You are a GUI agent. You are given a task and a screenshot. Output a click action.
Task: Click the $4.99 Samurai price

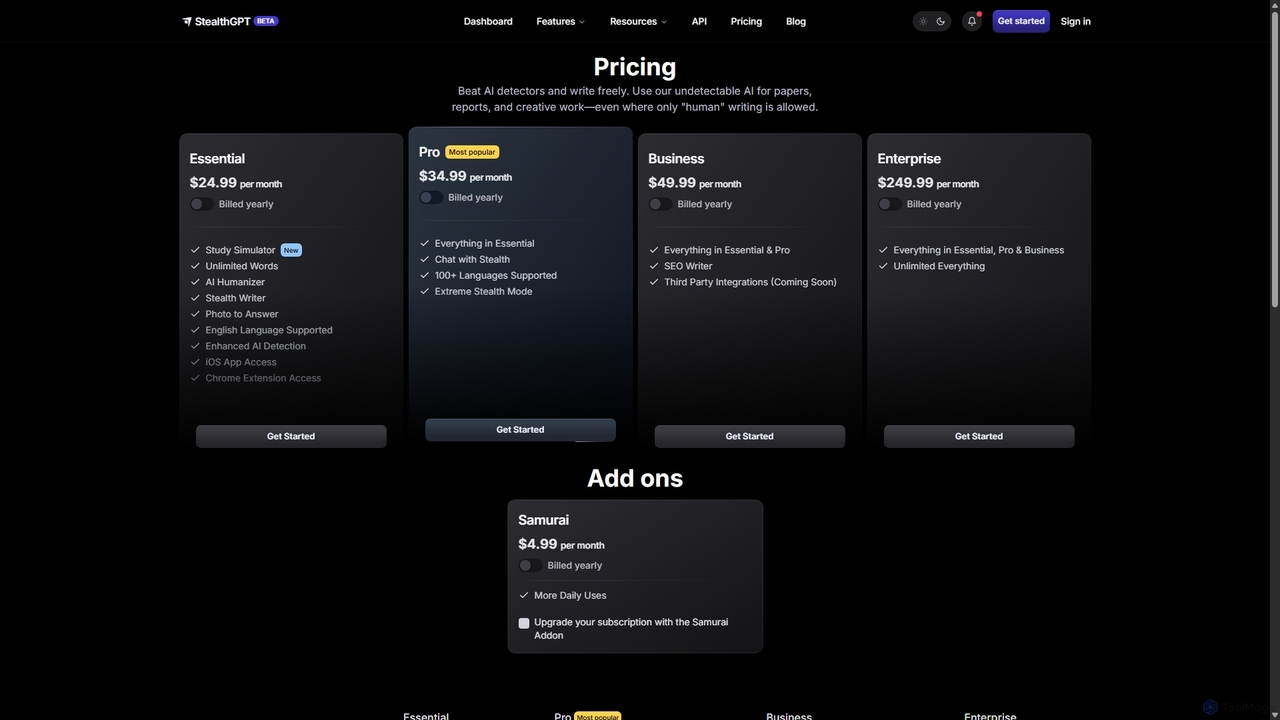(538, 544)
